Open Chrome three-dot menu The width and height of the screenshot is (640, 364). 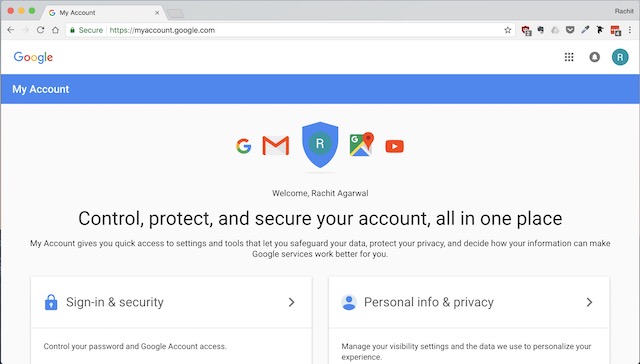(x=630, y=30)
